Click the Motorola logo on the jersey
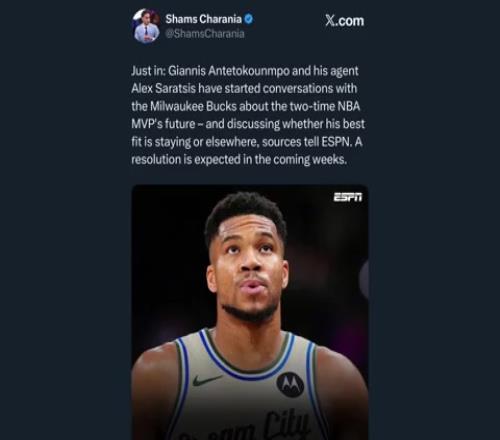The height and width of the screenshot is (440, 500). pos(290,384)
